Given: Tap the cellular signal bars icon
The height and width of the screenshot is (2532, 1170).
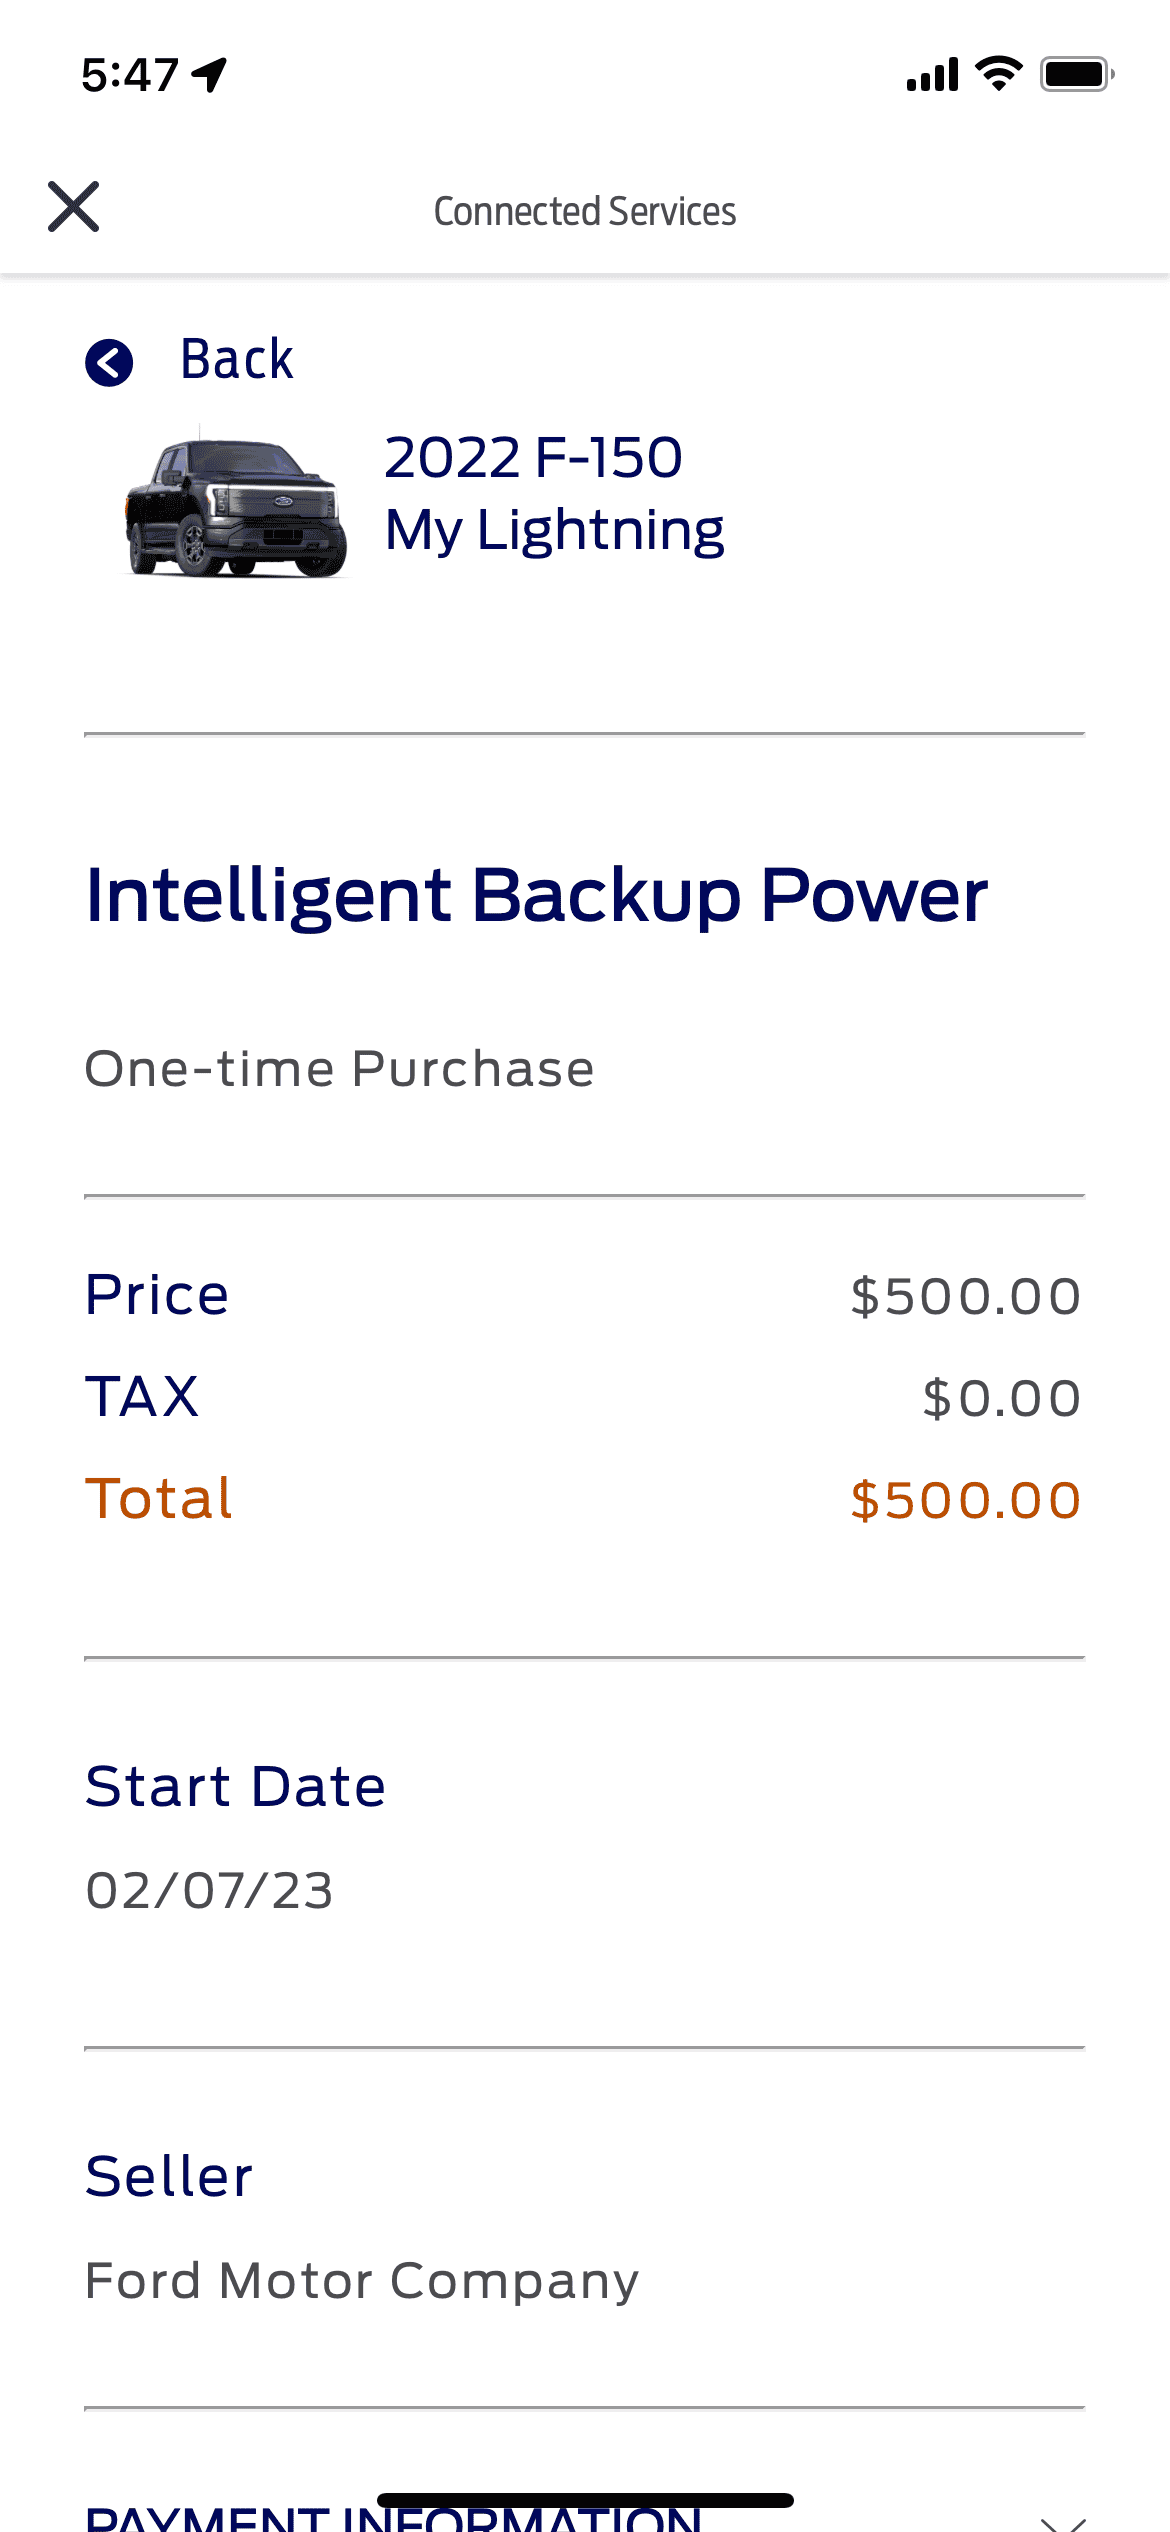Looking at the screenshot, I should pyautogui.click(x=932, y=75).
